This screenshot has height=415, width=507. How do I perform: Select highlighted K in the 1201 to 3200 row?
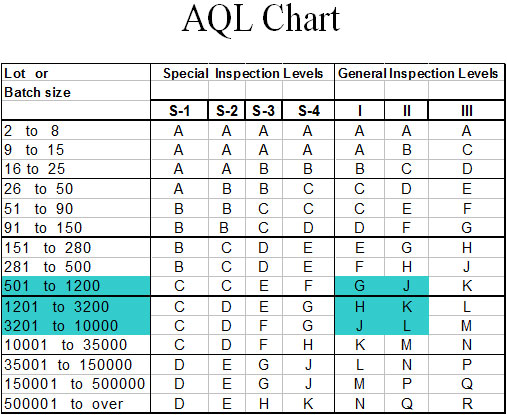click(x=406, y=307)
